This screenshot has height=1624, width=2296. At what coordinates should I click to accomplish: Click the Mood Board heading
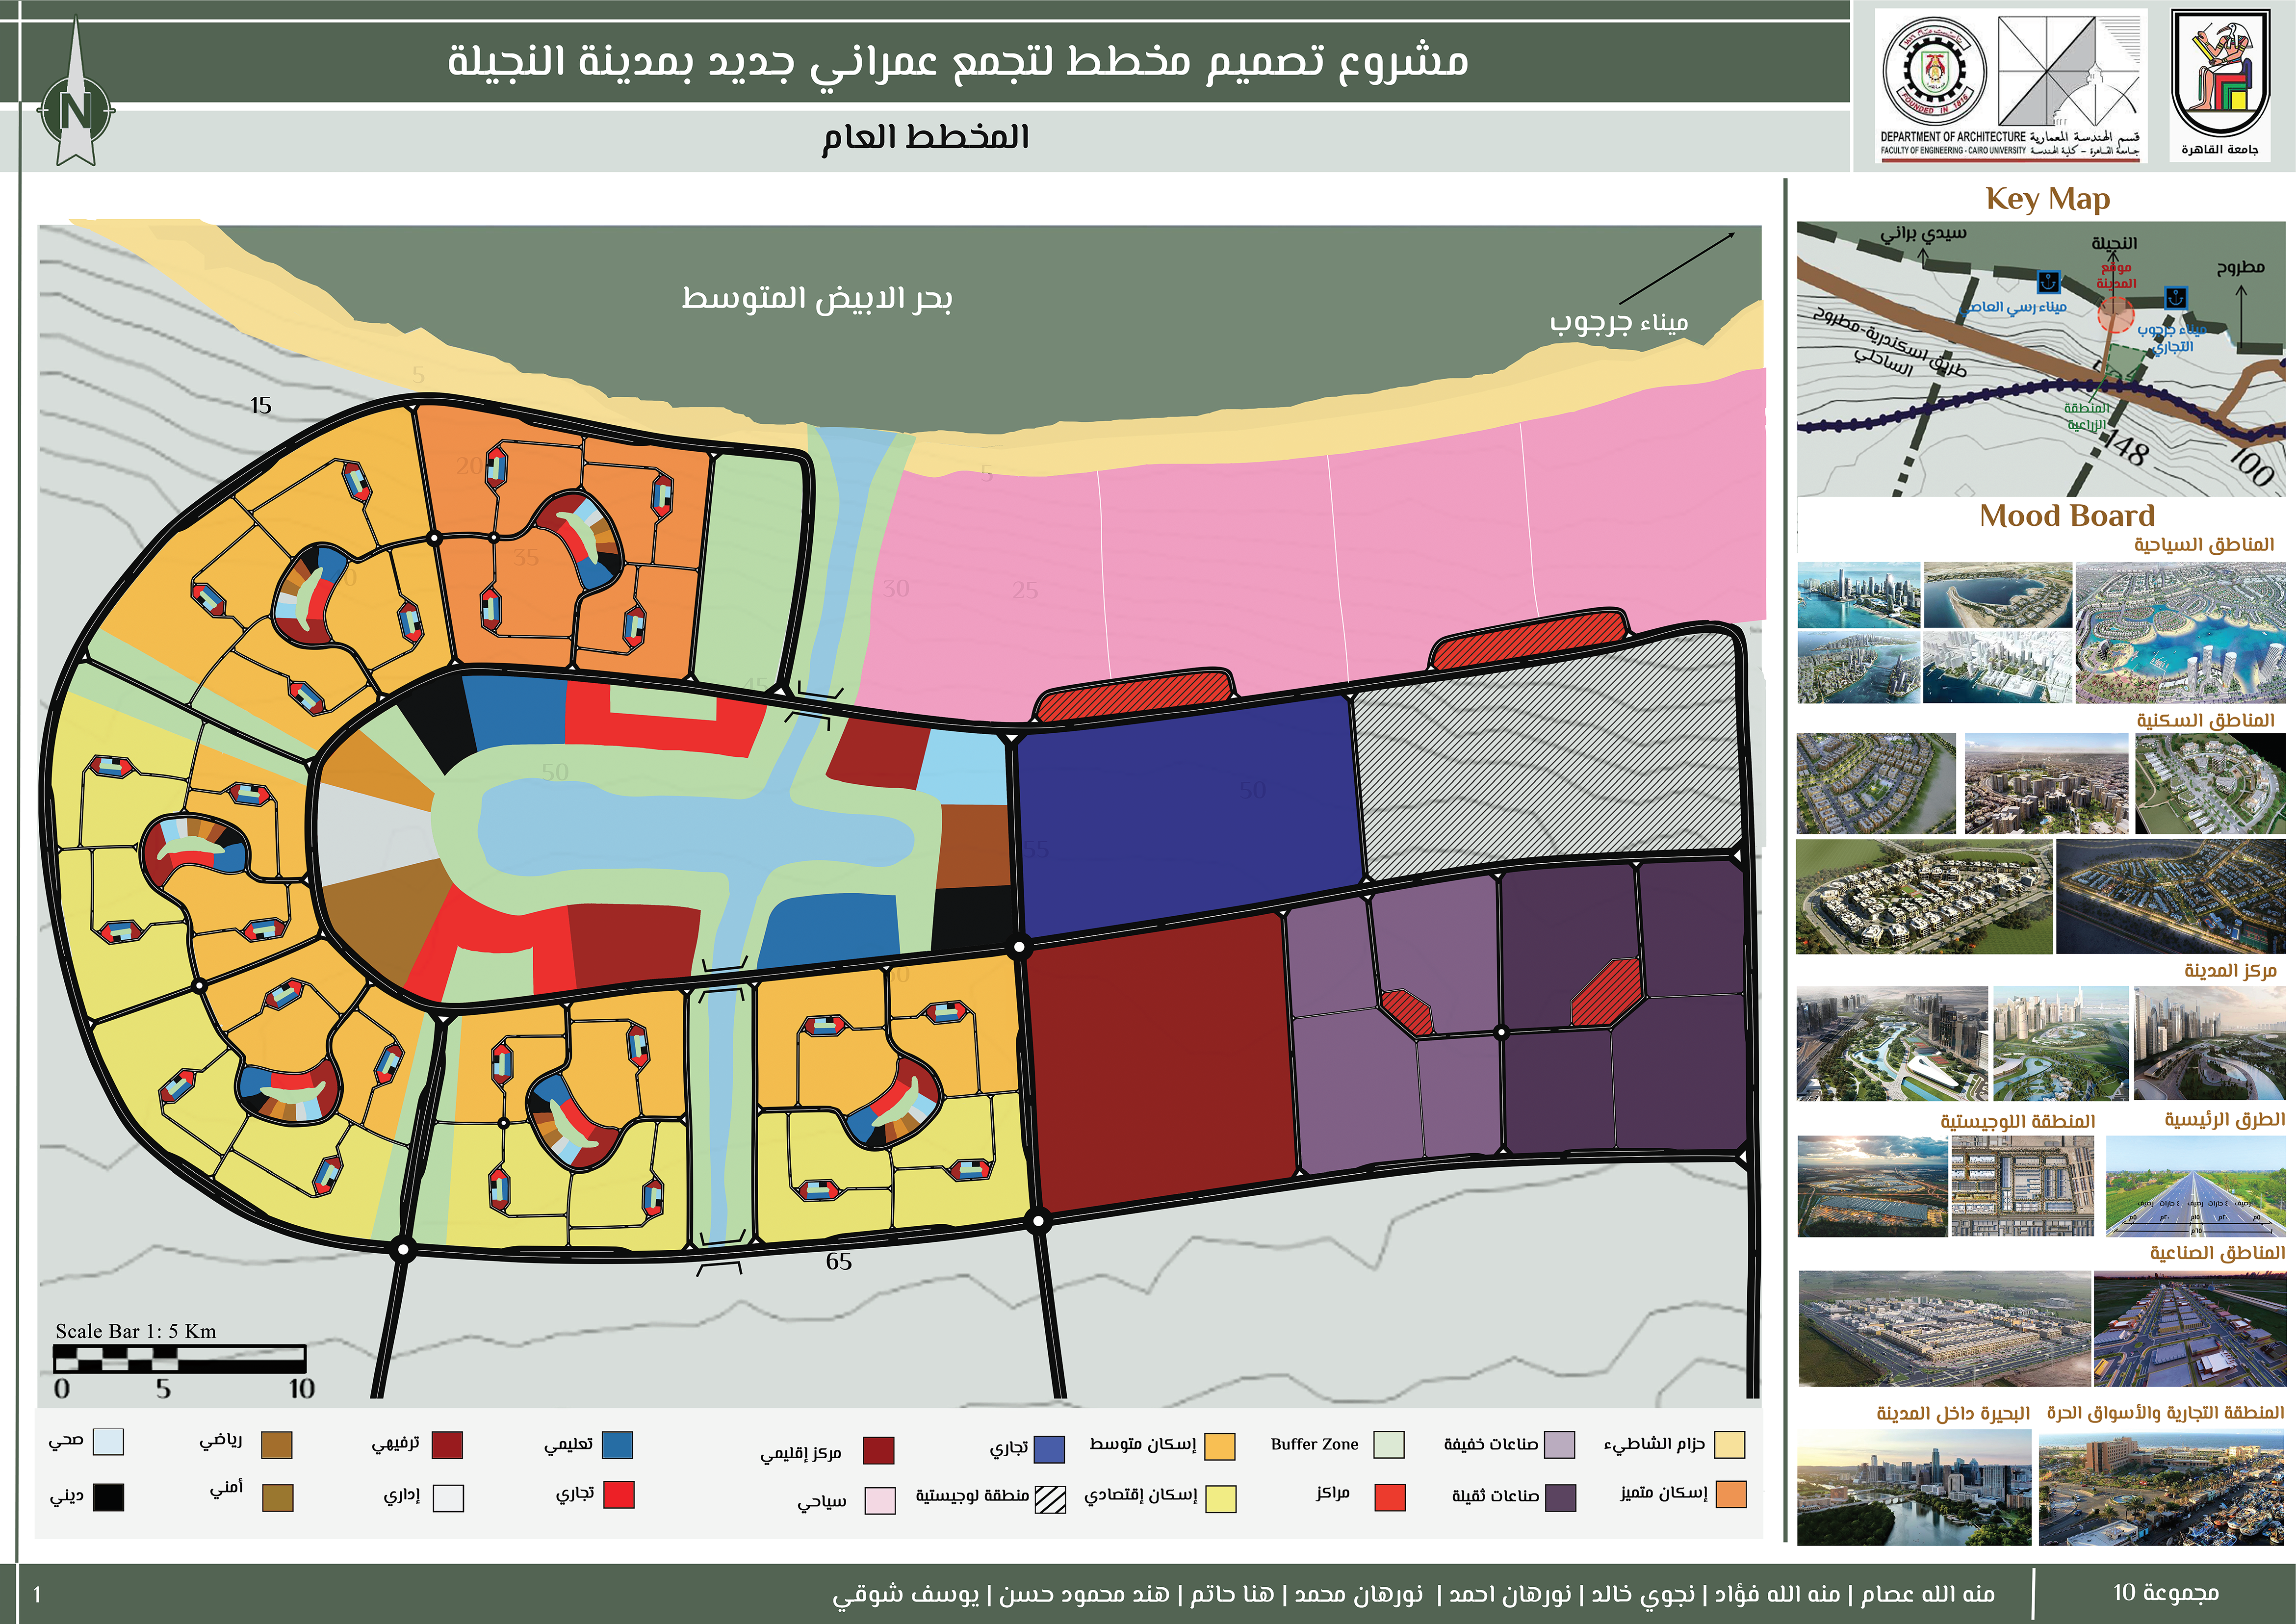(2066, 515)
